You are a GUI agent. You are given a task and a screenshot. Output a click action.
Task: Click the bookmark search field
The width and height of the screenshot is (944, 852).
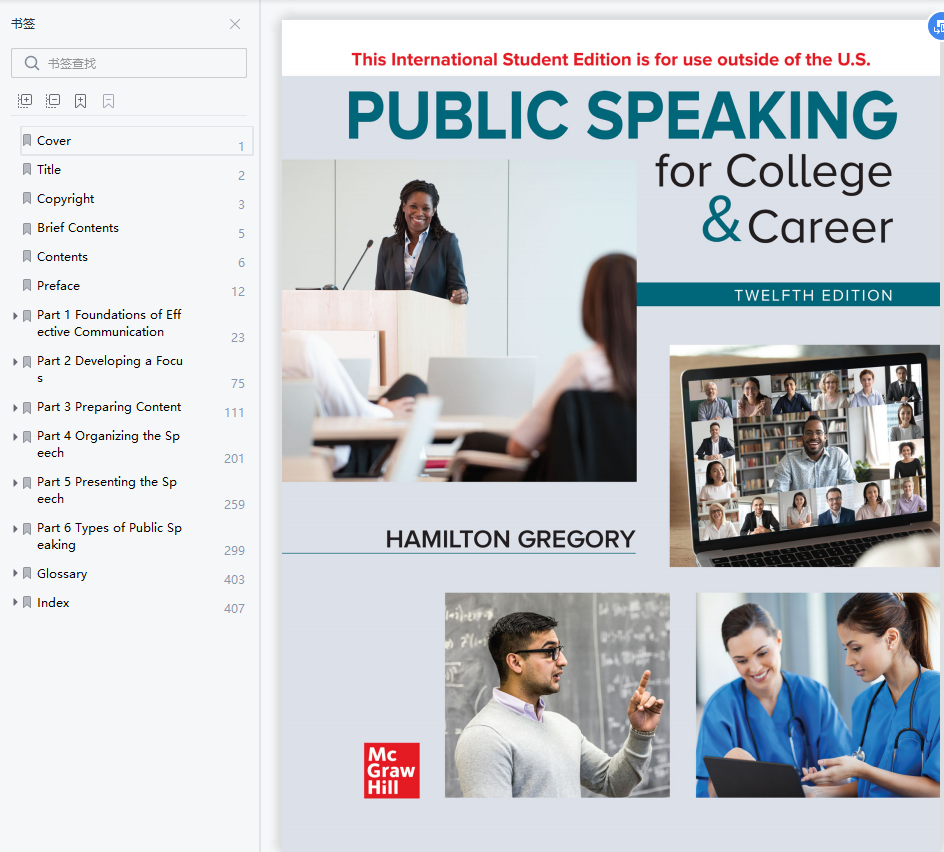click(129, 63)
